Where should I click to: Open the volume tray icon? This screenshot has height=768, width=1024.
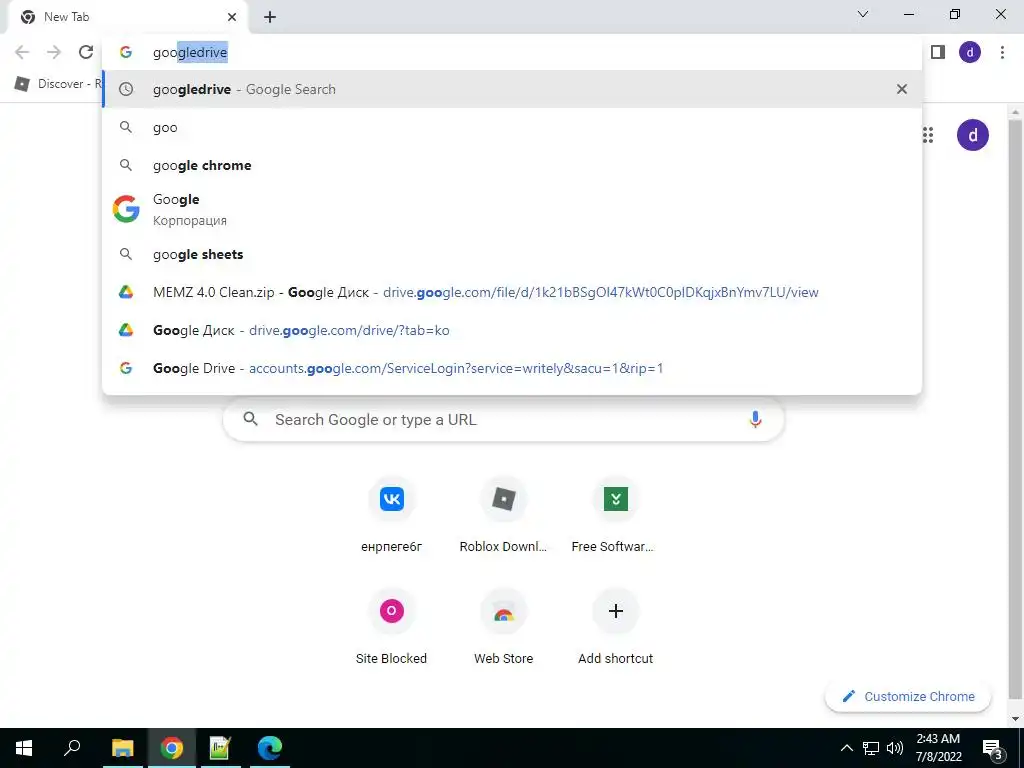click(895, 748)
